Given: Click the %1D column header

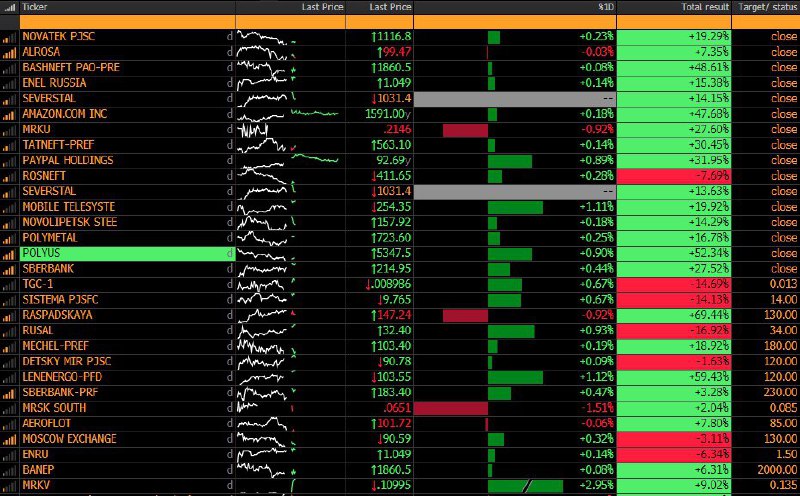Looking at the screenshot, I should (606, 7).
